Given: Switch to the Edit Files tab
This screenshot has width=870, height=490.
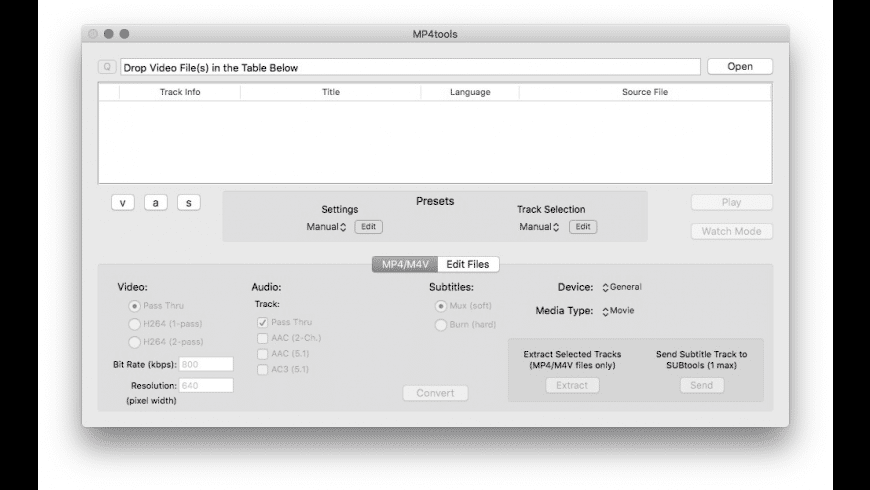Looking at the screenshot, I should tap(468, 264).
